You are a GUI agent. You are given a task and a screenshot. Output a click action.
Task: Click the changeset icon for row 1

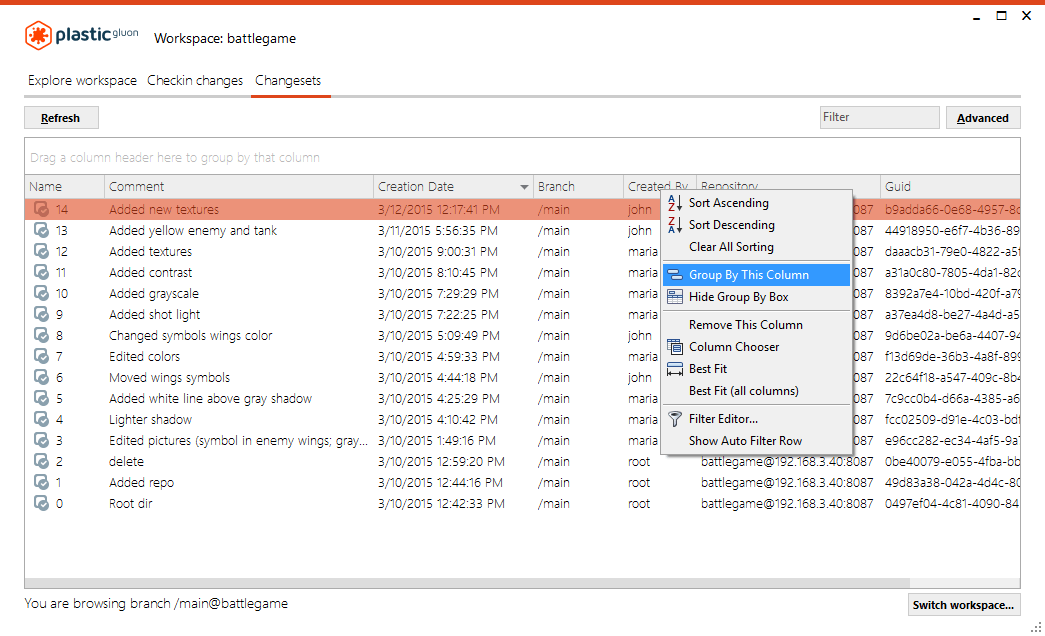tap(41, 483)
